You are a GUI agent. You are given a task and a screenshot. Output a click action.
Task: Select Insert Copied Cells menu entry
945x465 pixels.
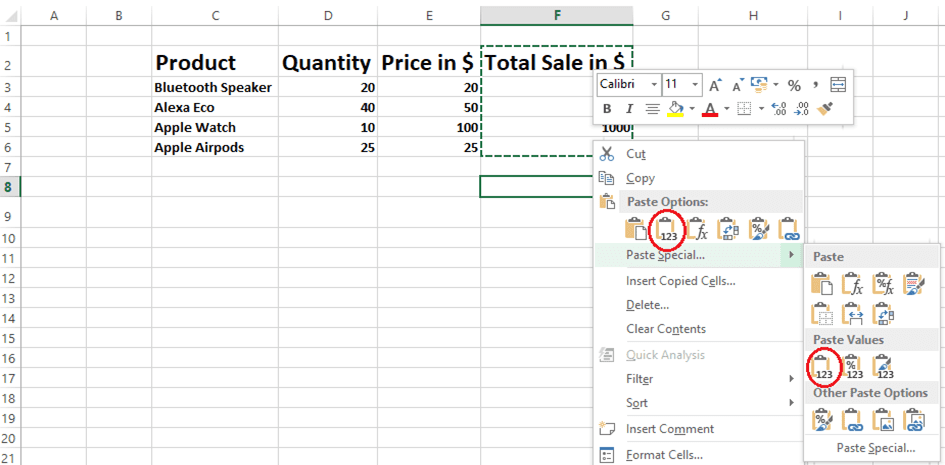[x=680, y=281]
